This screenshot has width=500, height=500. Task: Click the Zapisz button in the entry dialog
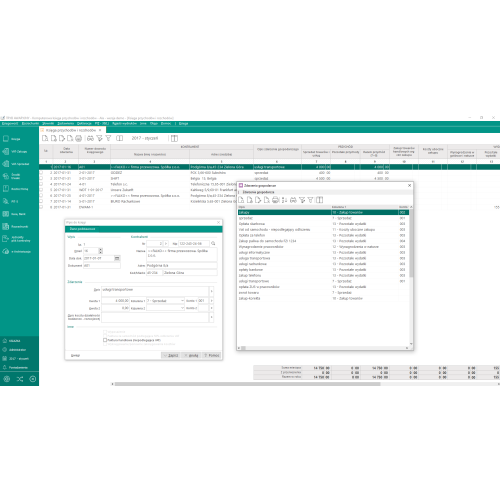pyautogui.click(x=171, y=356)
